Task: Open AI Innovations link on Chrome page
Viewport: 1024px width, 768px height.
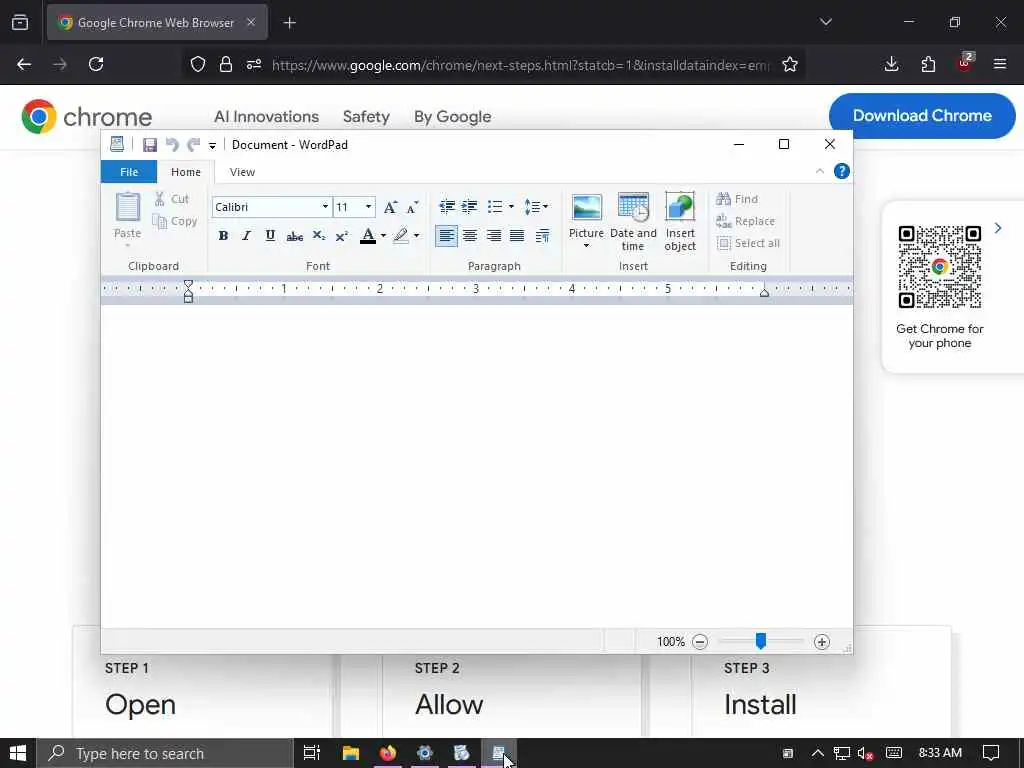Action: click(266, 117)
